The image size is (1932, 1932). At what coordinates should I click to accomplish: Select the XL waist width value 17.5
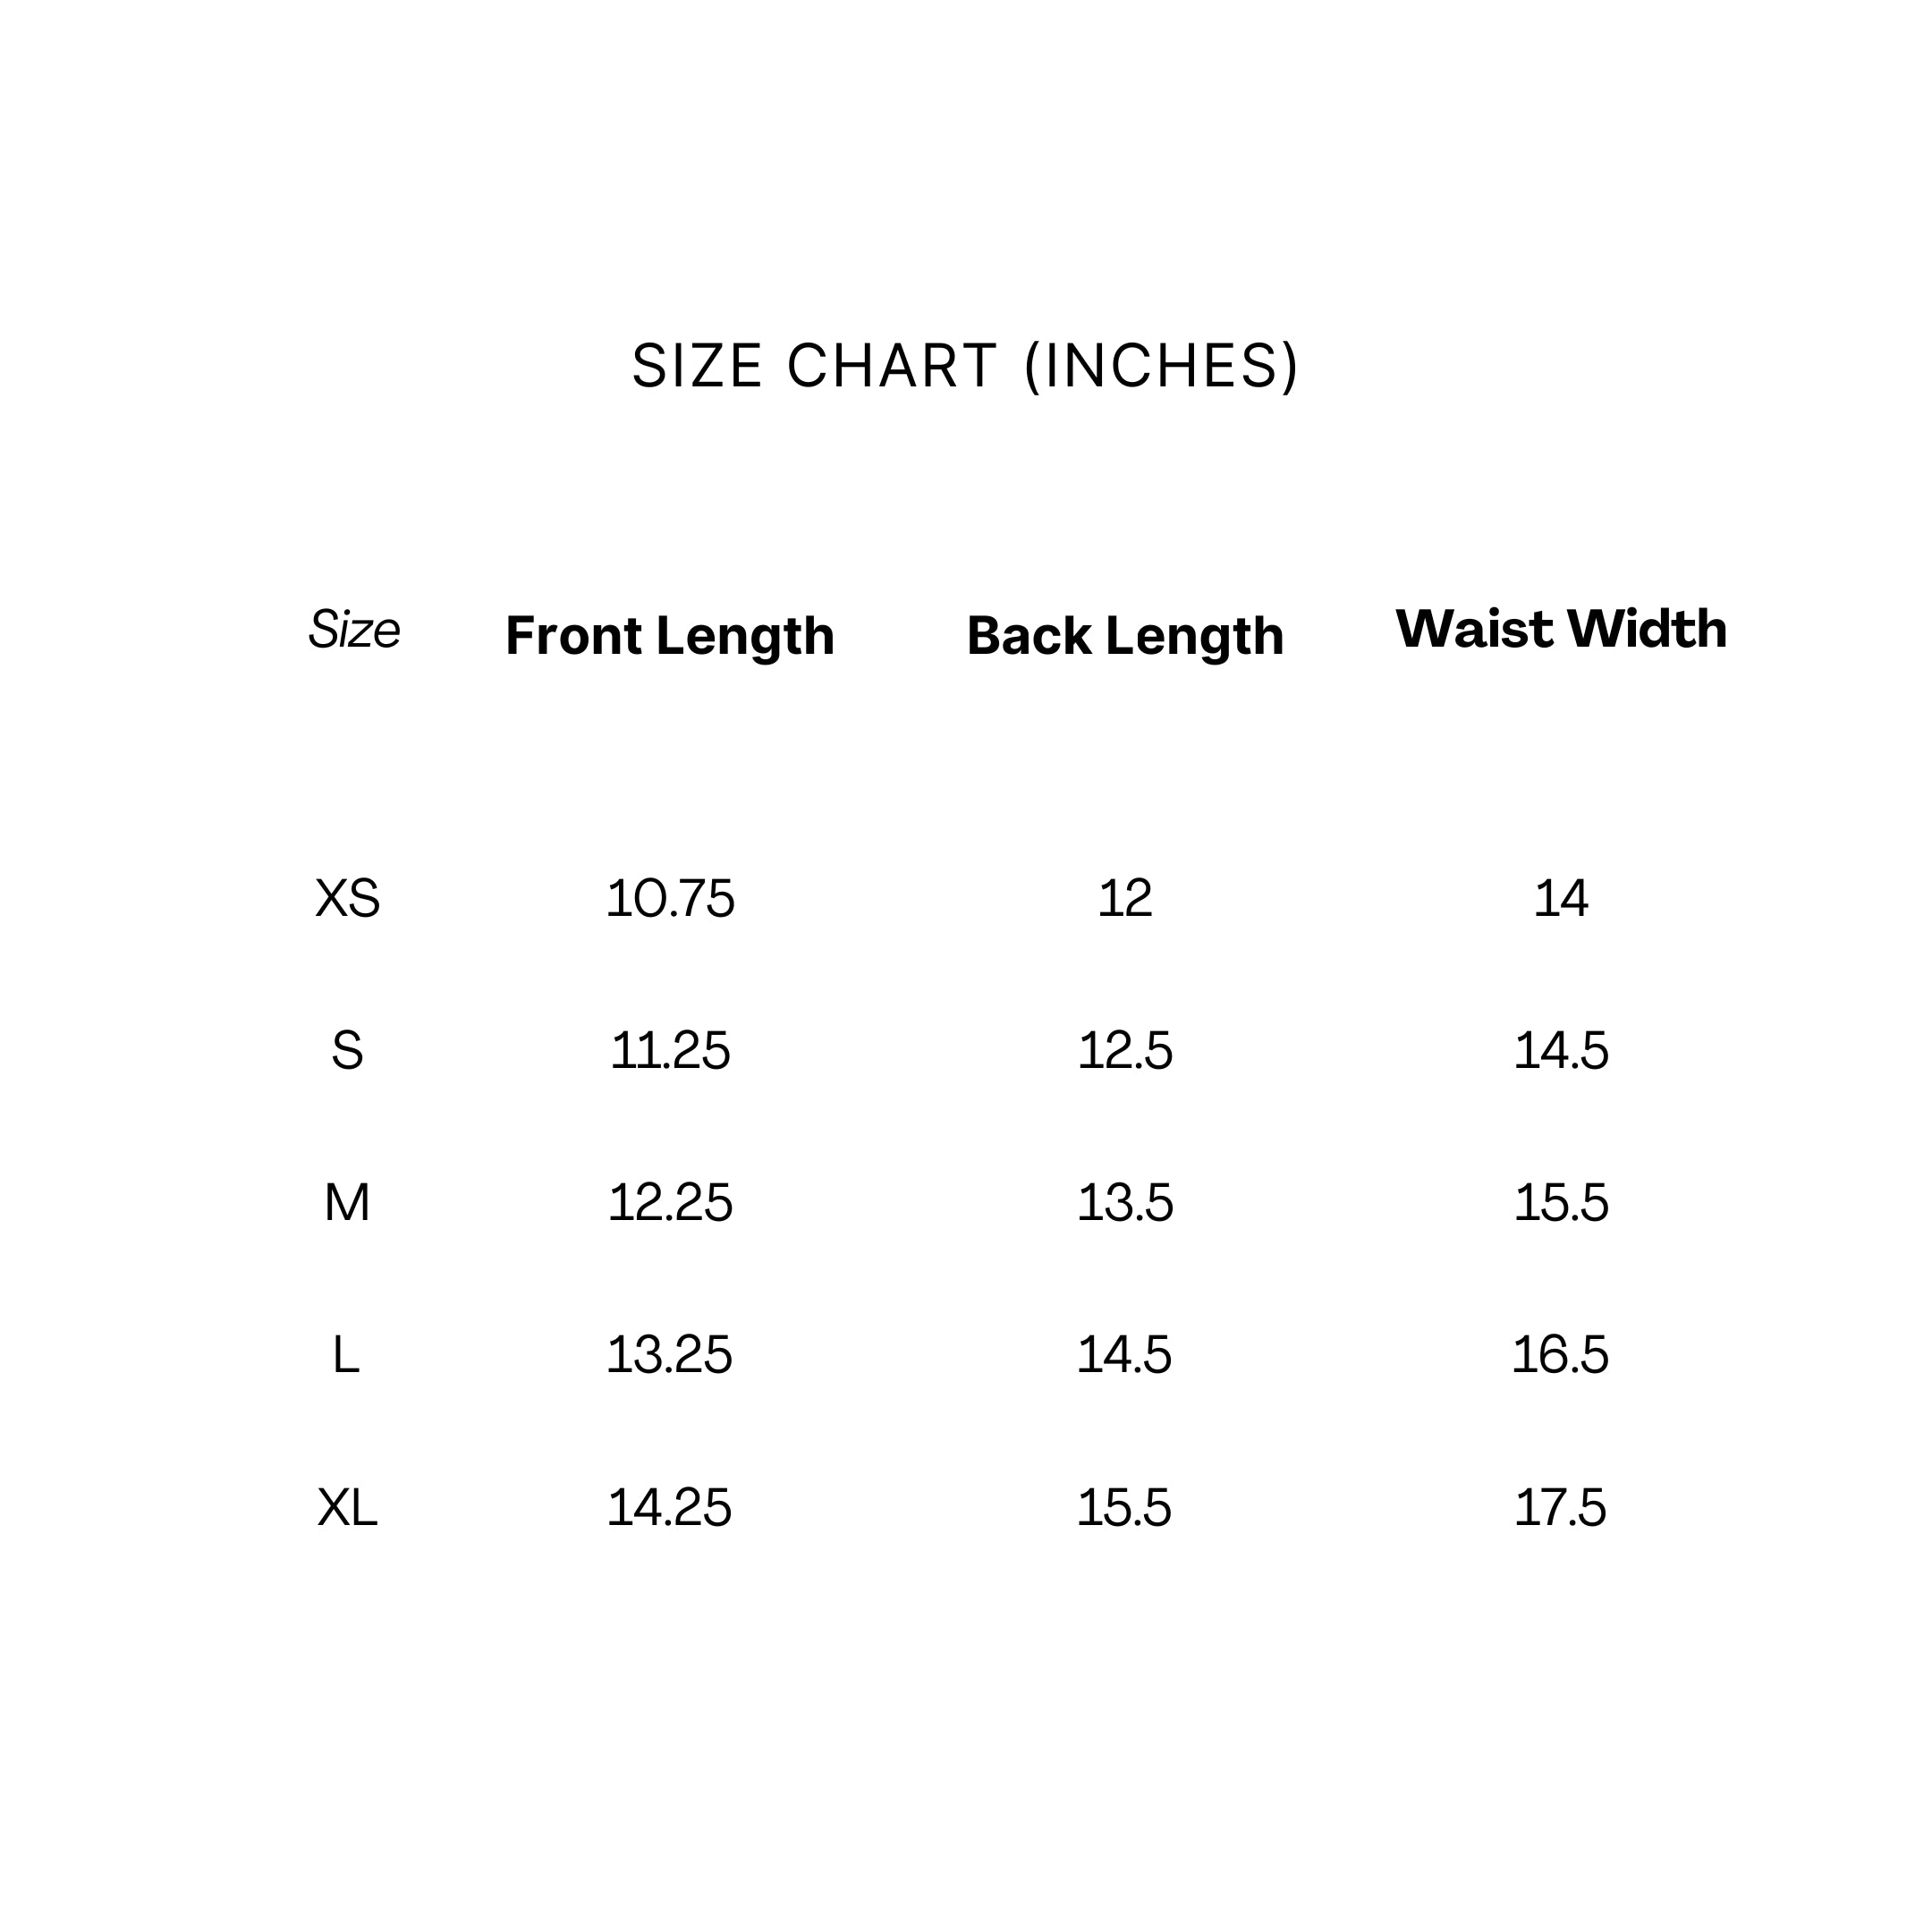point(1561,1508)
